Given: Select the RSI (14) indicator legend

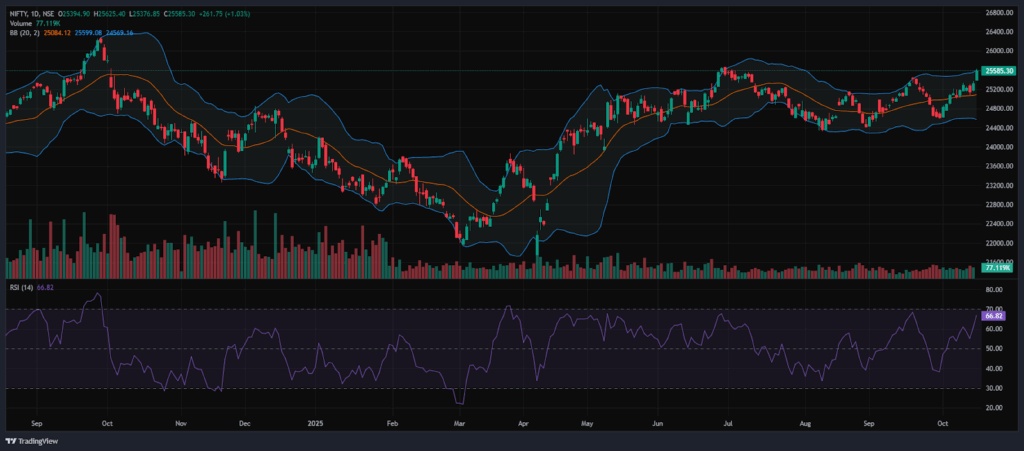Looking at the screenshot, I should click(x=19, y=288).
